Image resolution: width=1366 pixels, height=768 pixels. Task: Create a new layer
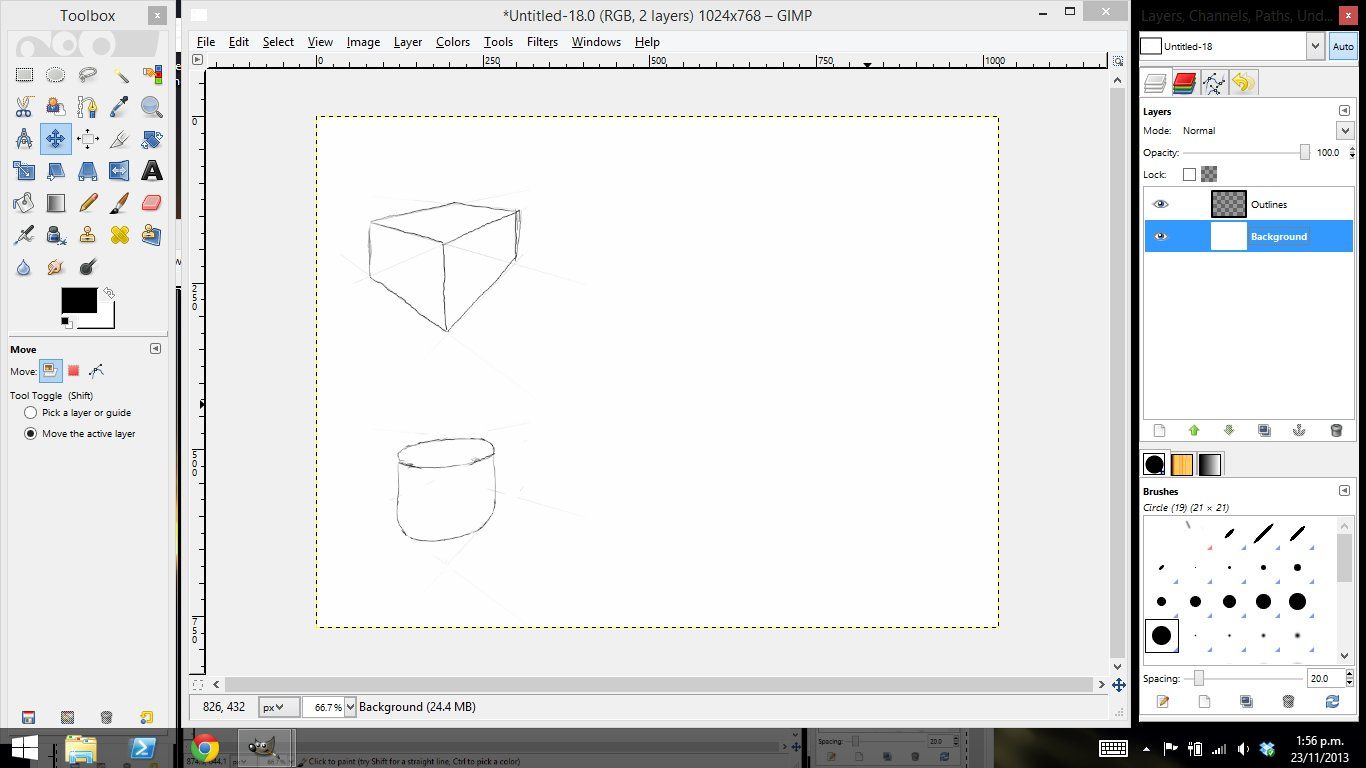point(1158,430)
